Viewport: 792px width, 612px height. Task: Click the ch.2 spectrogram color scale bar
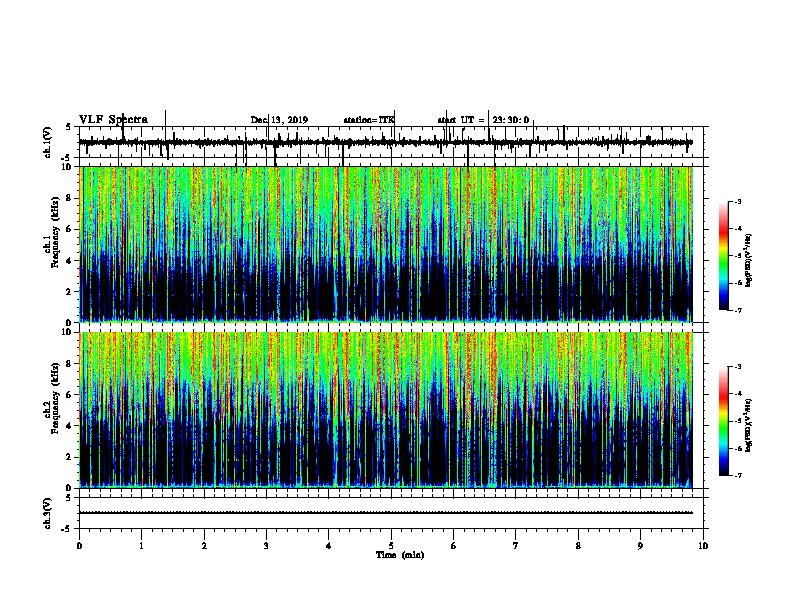[724, 421]
